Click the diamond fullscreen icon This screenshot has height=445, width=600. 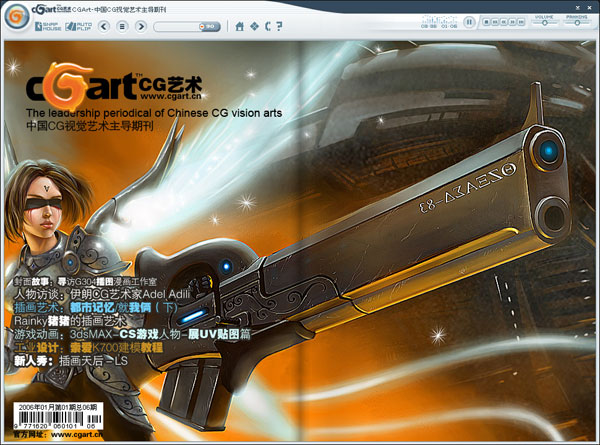point(254,26)
